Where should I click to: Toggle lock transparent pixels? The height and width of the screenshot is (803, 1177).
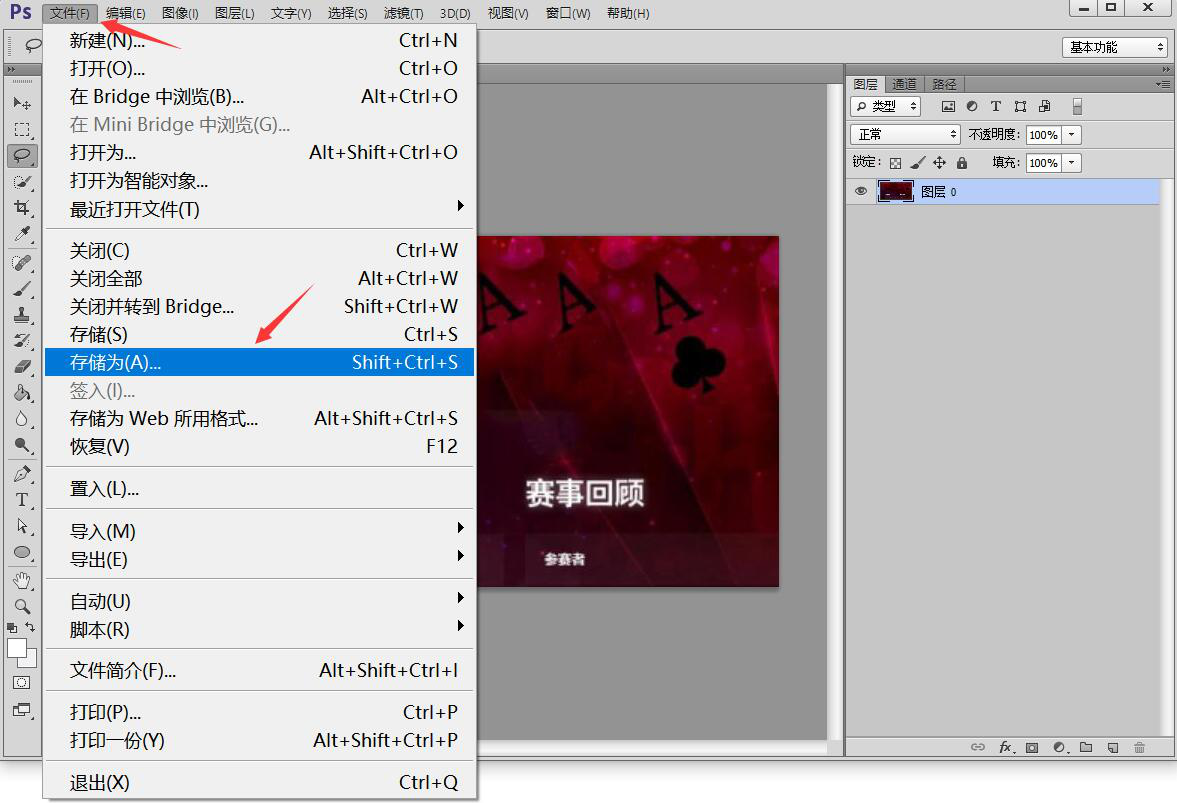coord(896,163)
